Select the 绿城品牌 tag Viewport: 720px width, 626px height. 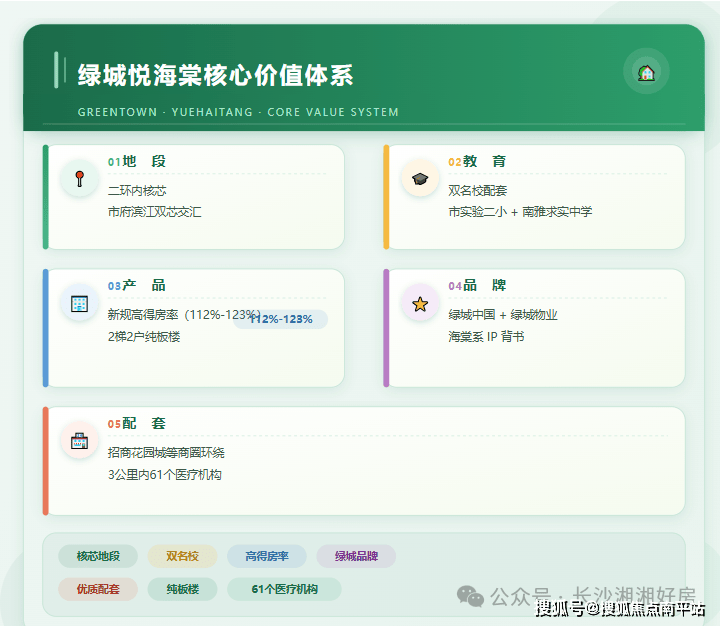click(x=356, y=556)
